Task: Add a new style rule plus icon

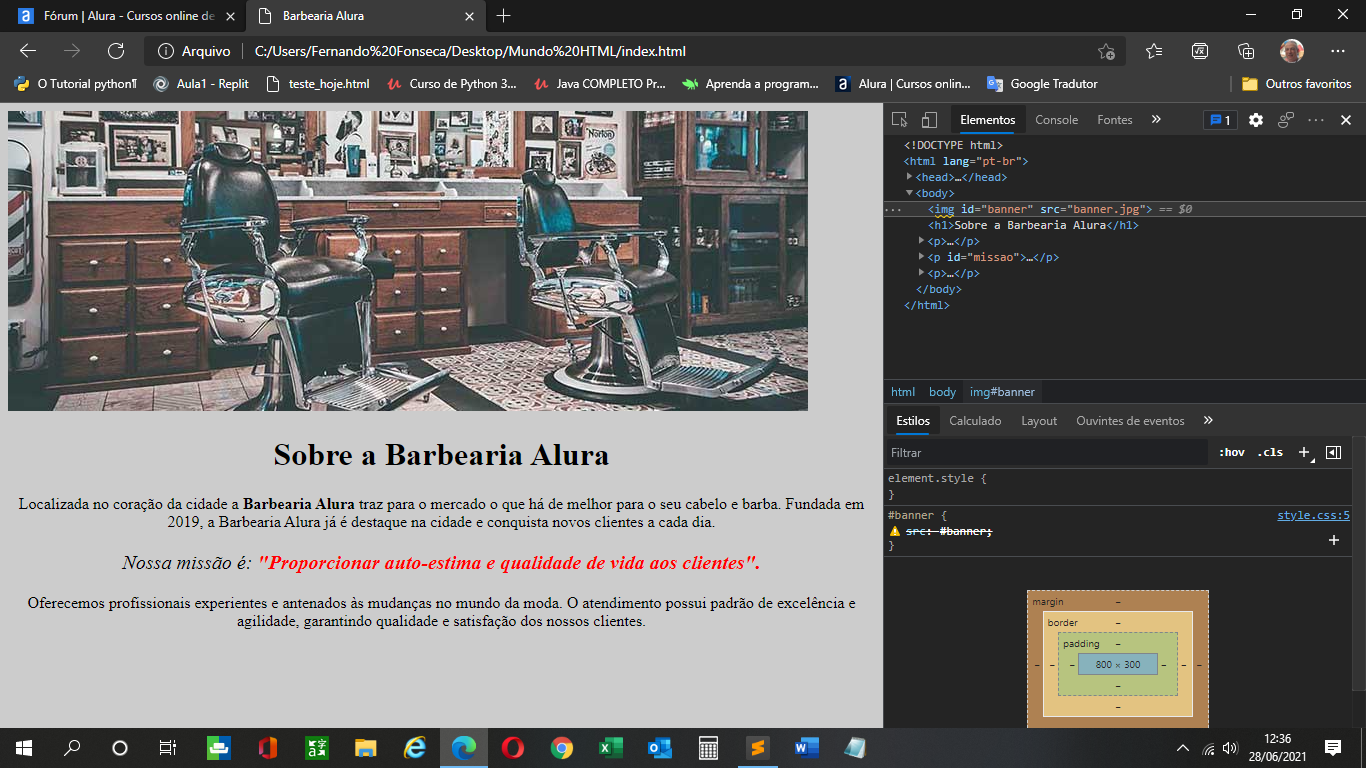Action: point(1305,453)
